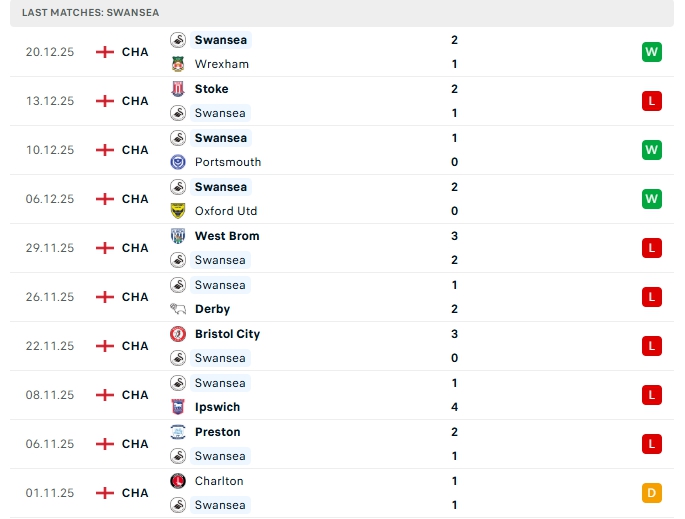Click the 26.11.25 match date
The image size is (685, 519).
[50, 297]
